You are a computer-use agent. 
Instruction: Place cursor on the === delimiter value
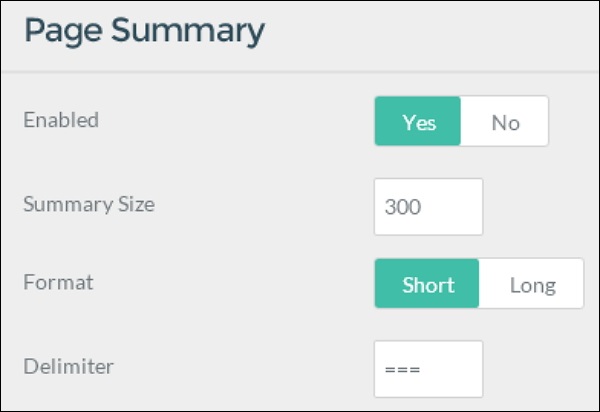[402, 369]
